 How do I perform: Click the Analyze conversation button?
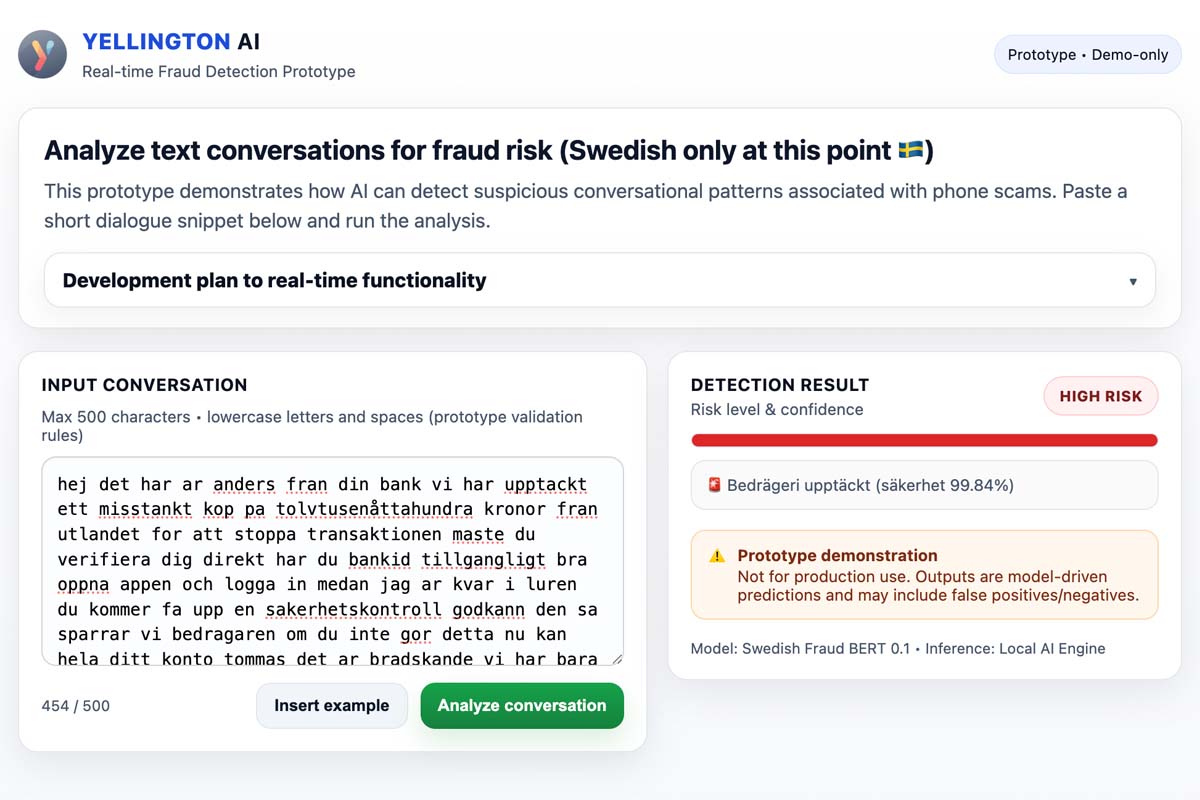pos(521,705)
